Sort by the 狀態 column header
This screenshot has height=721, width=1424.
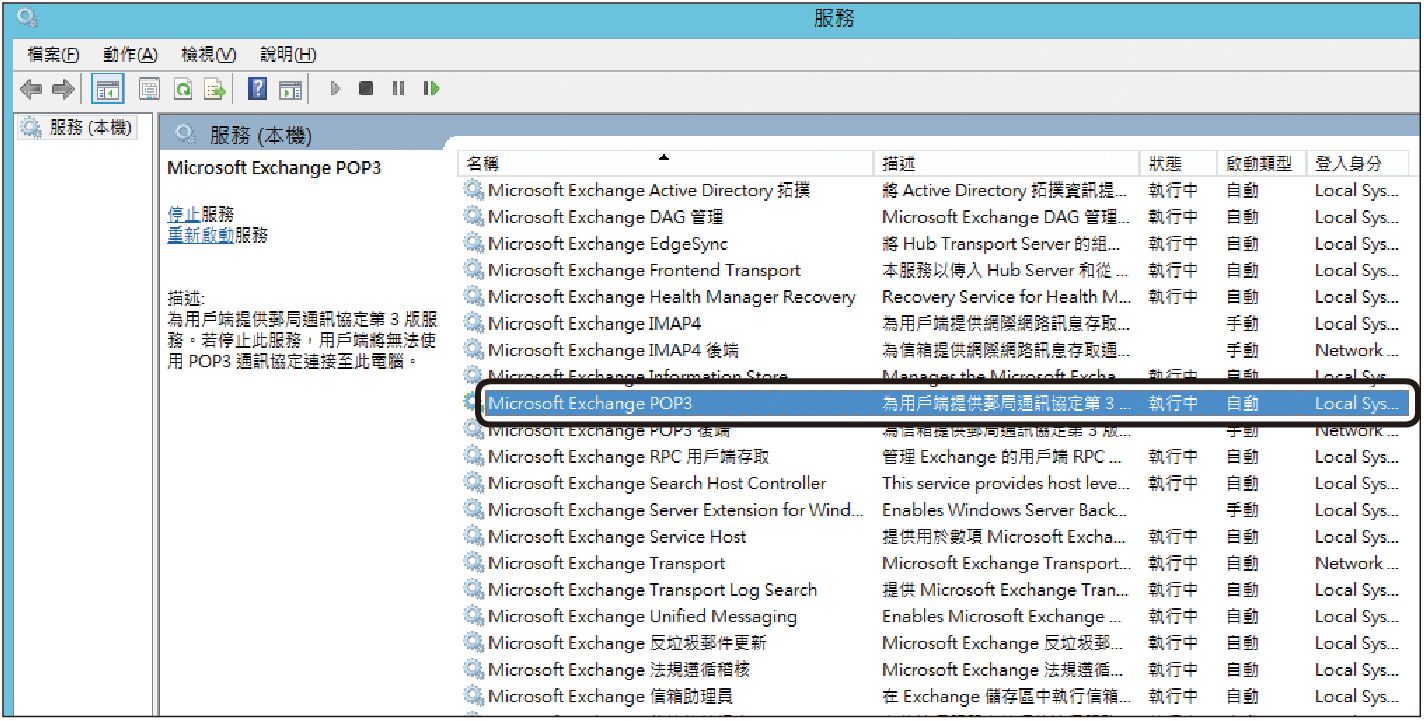tap(1179, 163)
